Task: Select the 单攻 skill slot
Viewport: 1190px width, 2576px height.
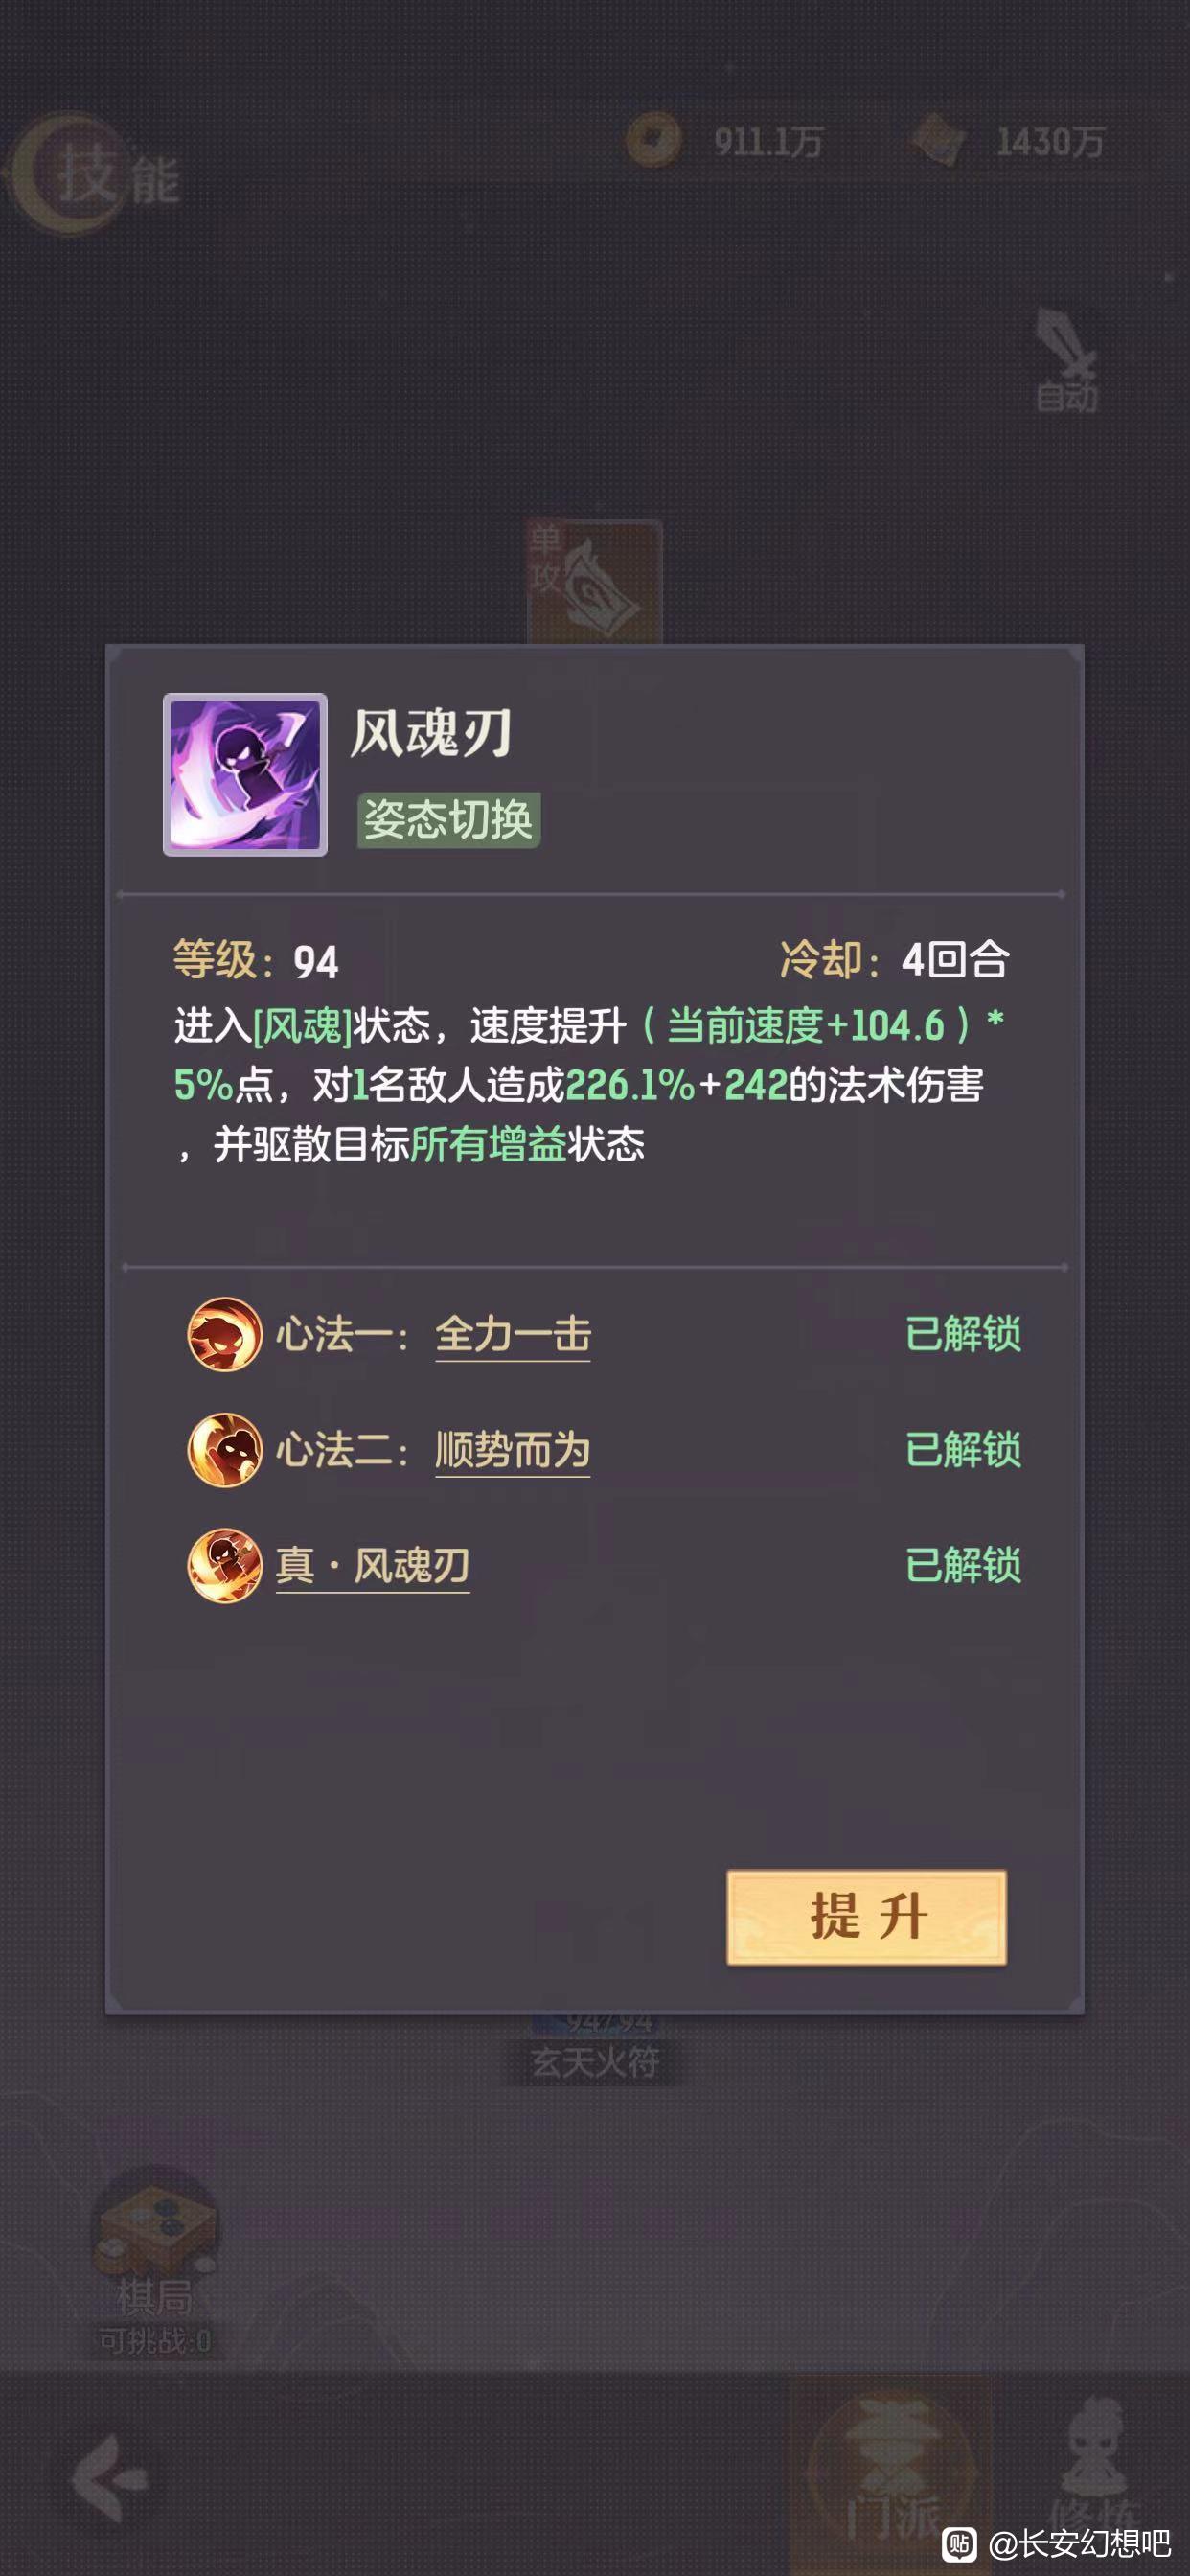Action: pyautogui.click(x=595, y=582)
